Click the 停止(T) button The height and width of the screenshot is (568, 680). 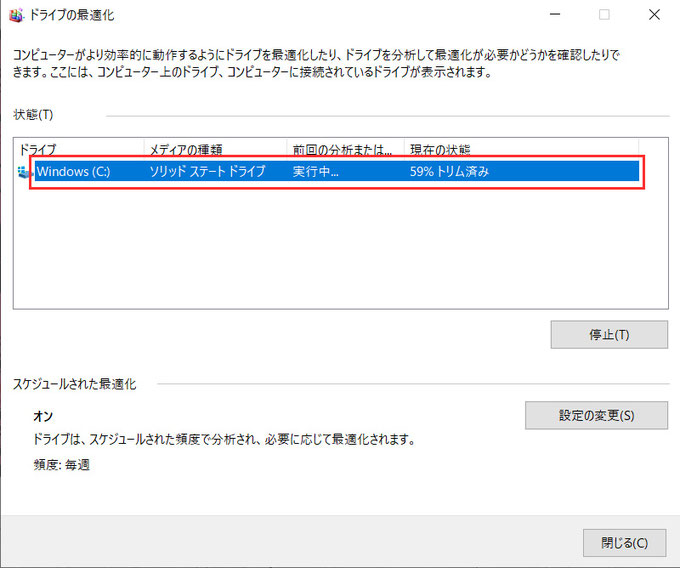coord(609,334)
